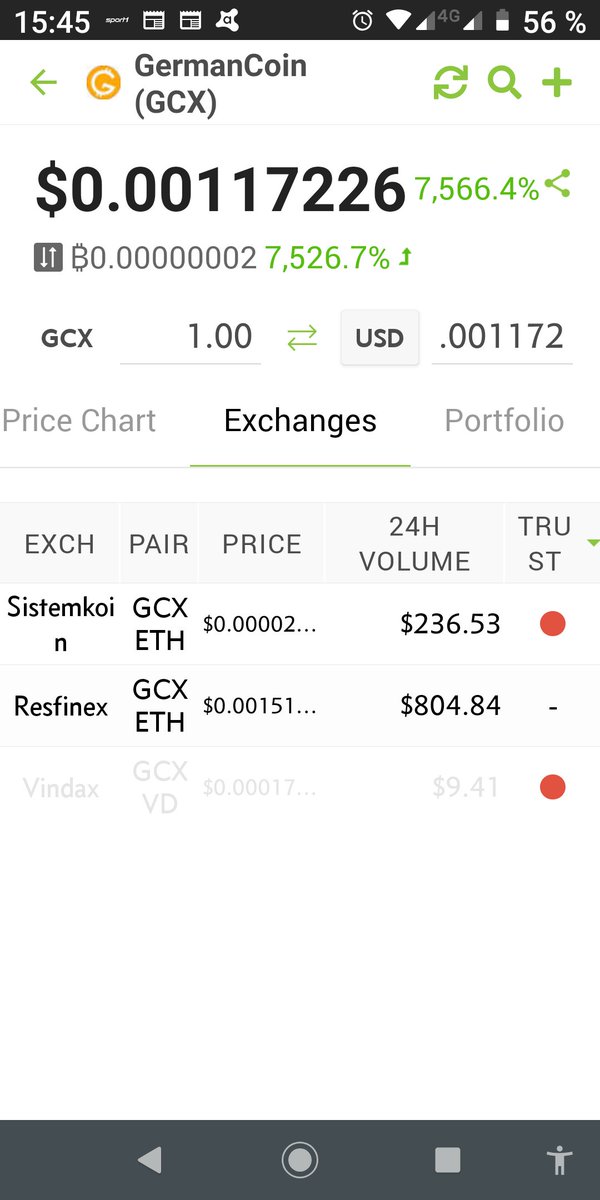Switch to Price Chart tab
600x1200 pixels.
coord(79,421)
